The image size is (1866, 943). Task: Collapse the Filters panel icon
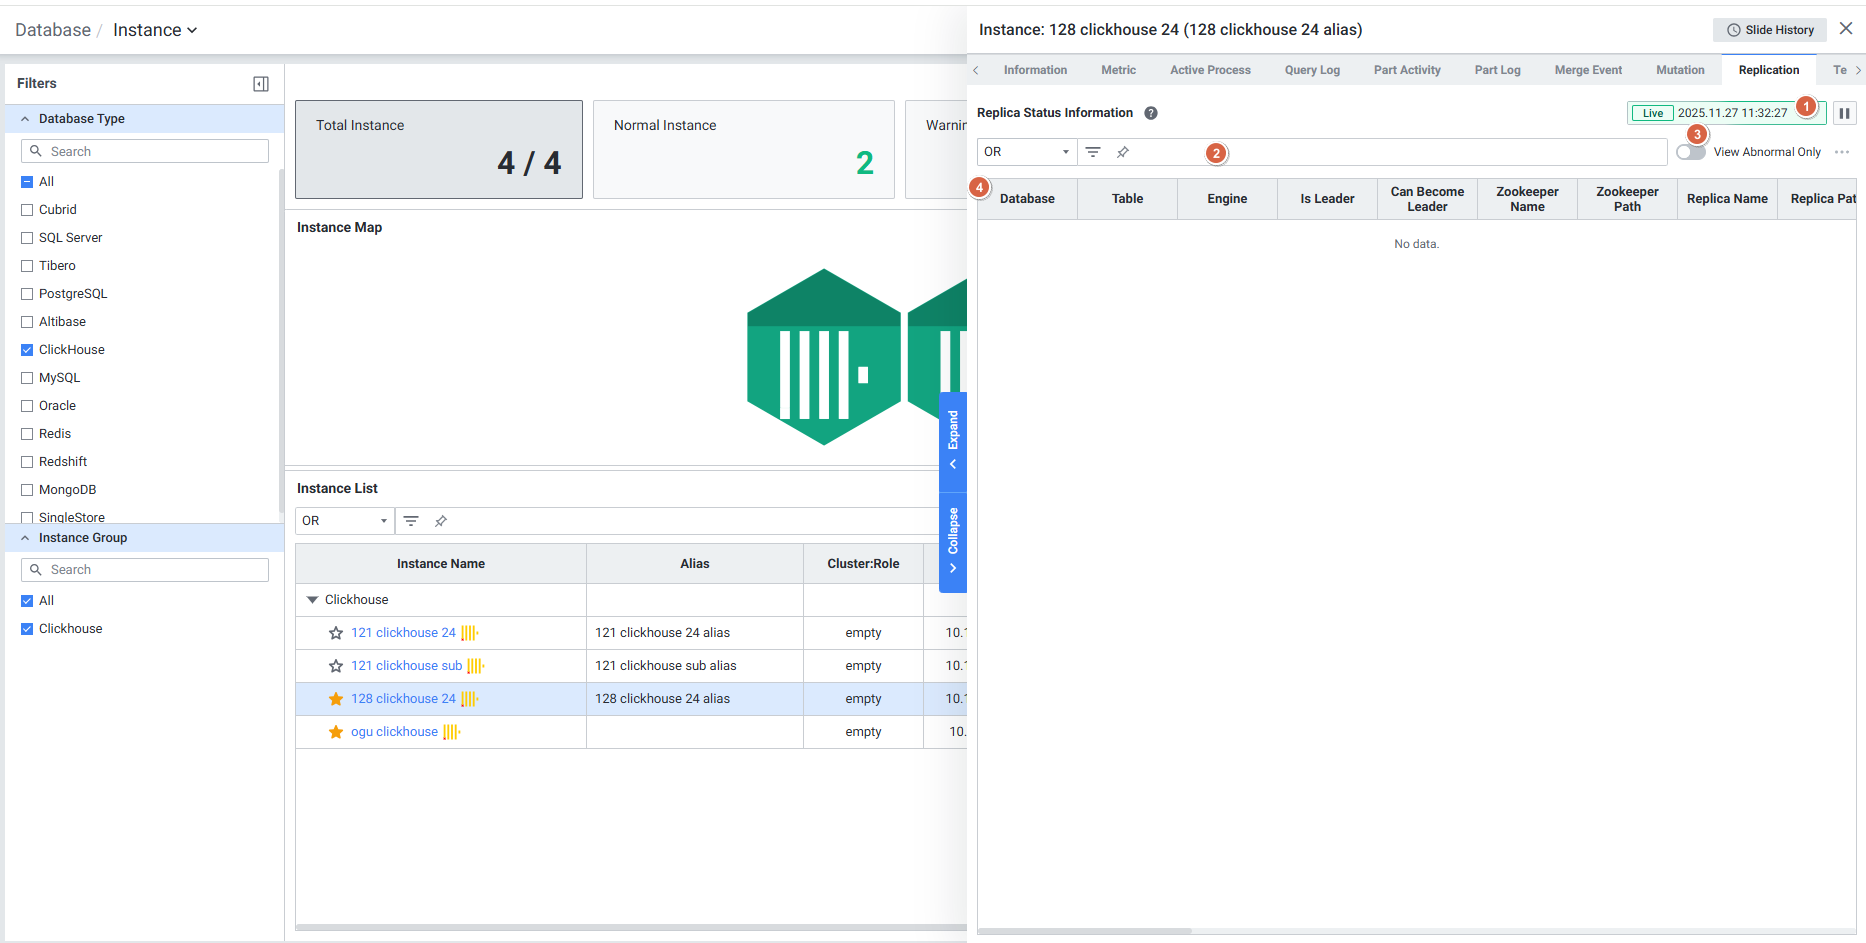261,84
